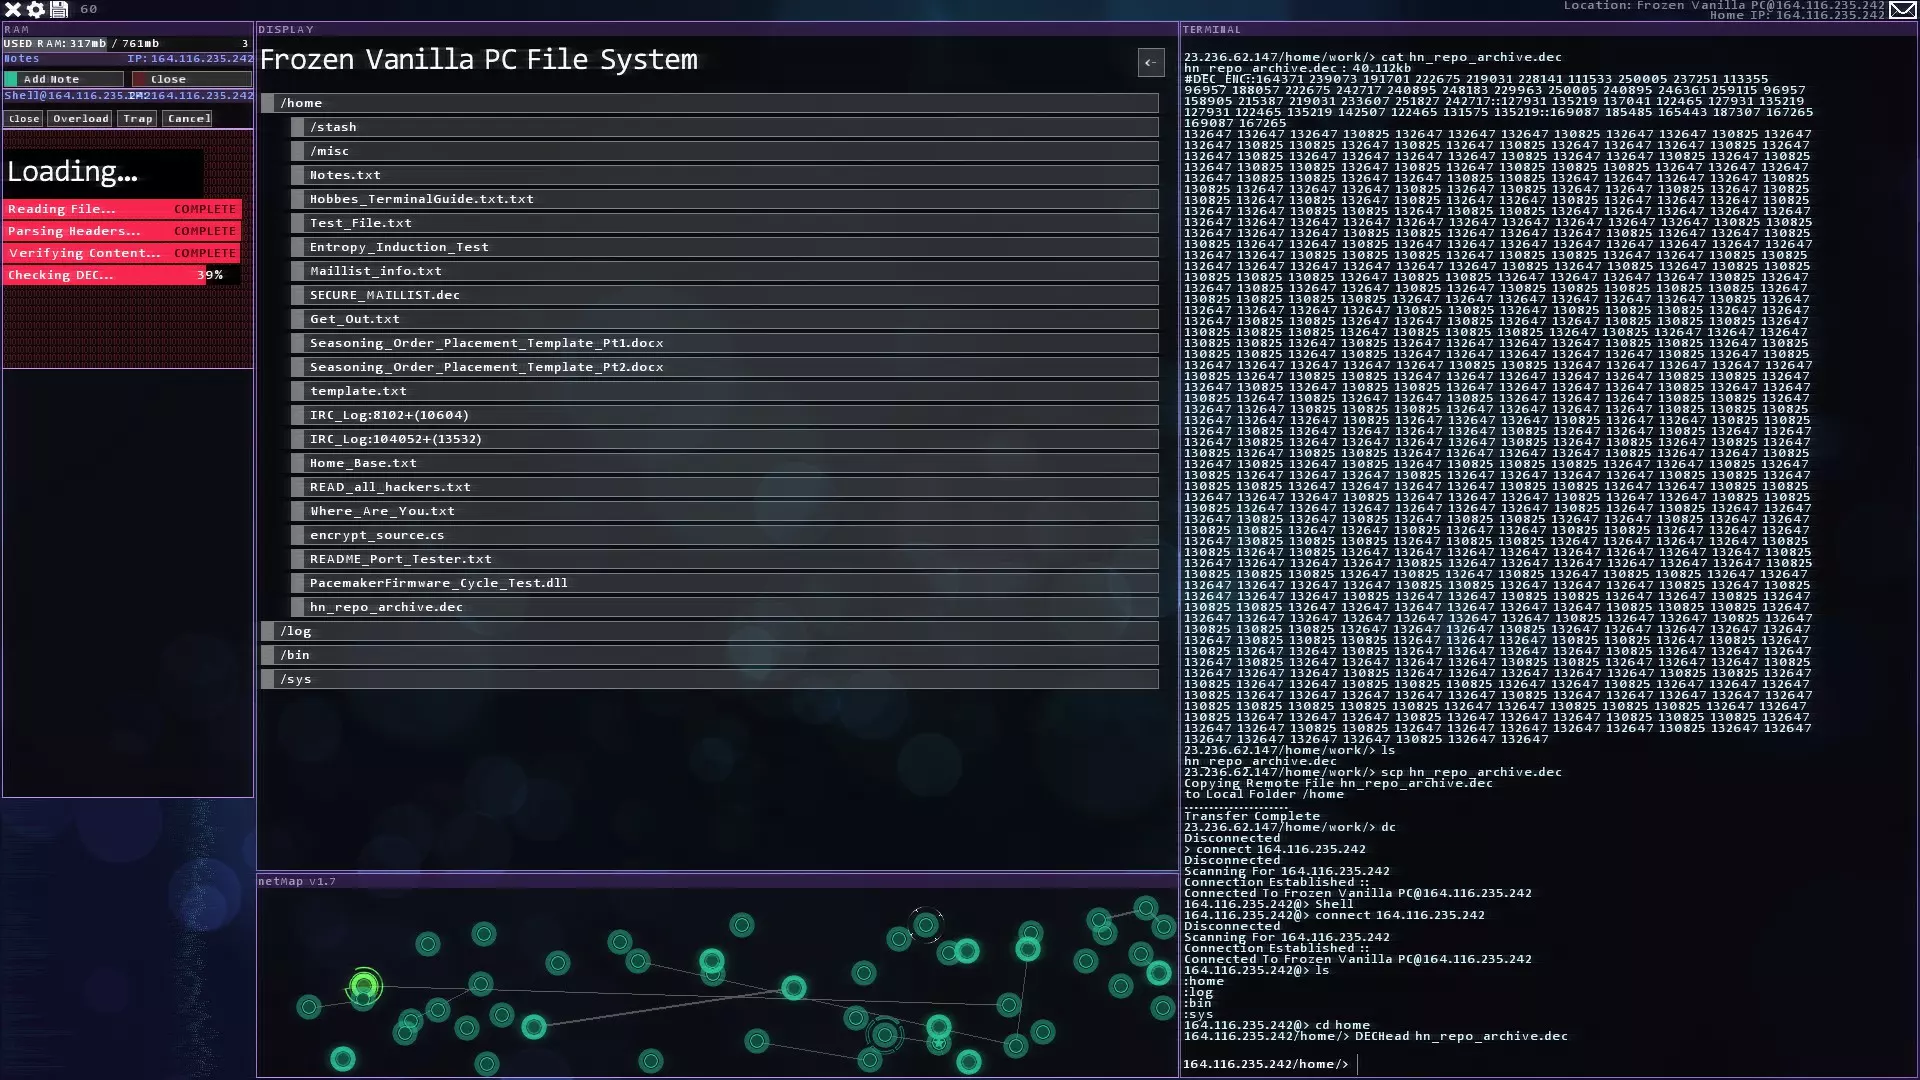Cancel the shell action

coord(189,119)
